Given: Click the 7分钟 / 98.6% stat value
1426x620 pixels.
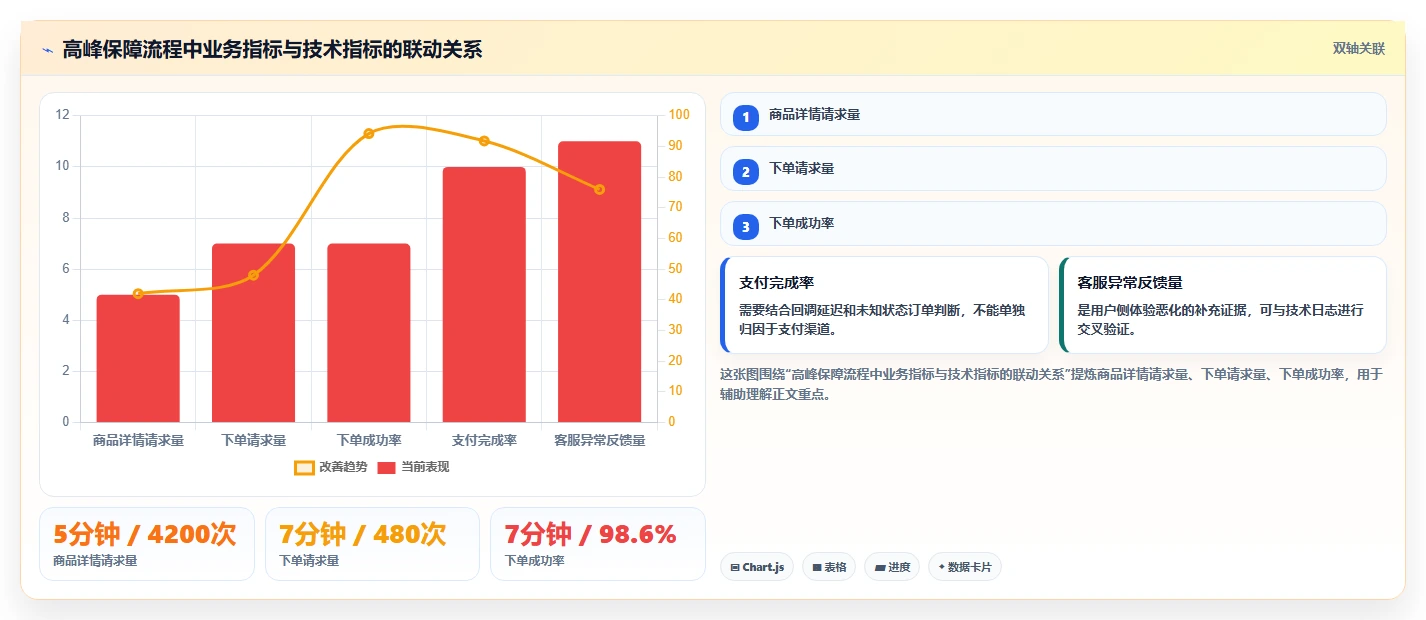Looking at the screenshot, I should click(x=590, y=534).
